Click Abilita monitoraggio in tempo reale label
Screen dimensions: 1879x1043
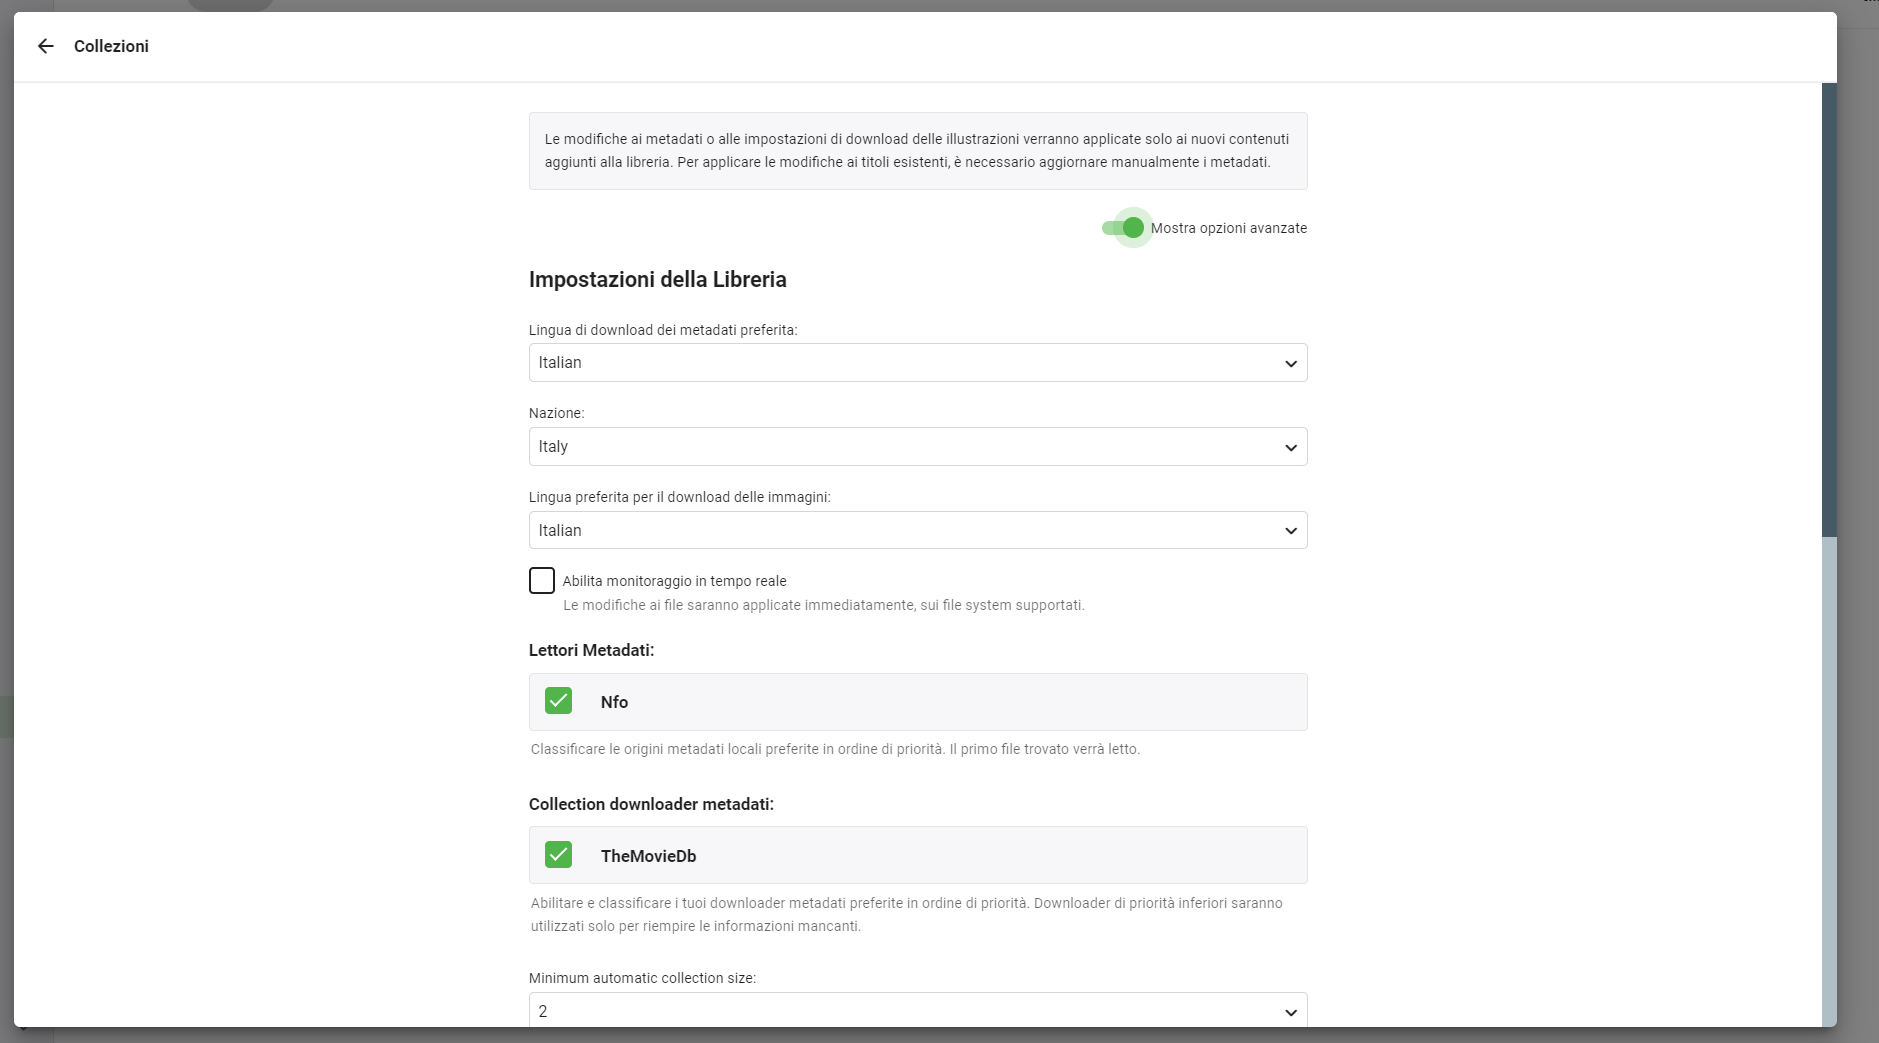(674, 581)
